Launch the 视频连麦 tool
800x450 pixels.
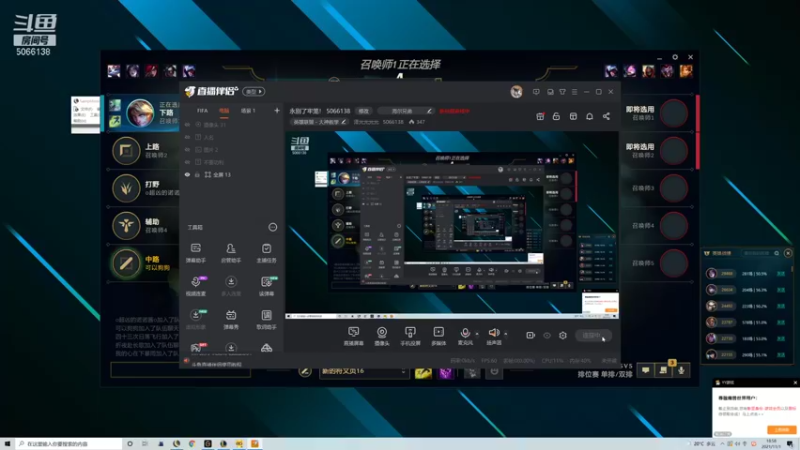(x=195, y=286)
